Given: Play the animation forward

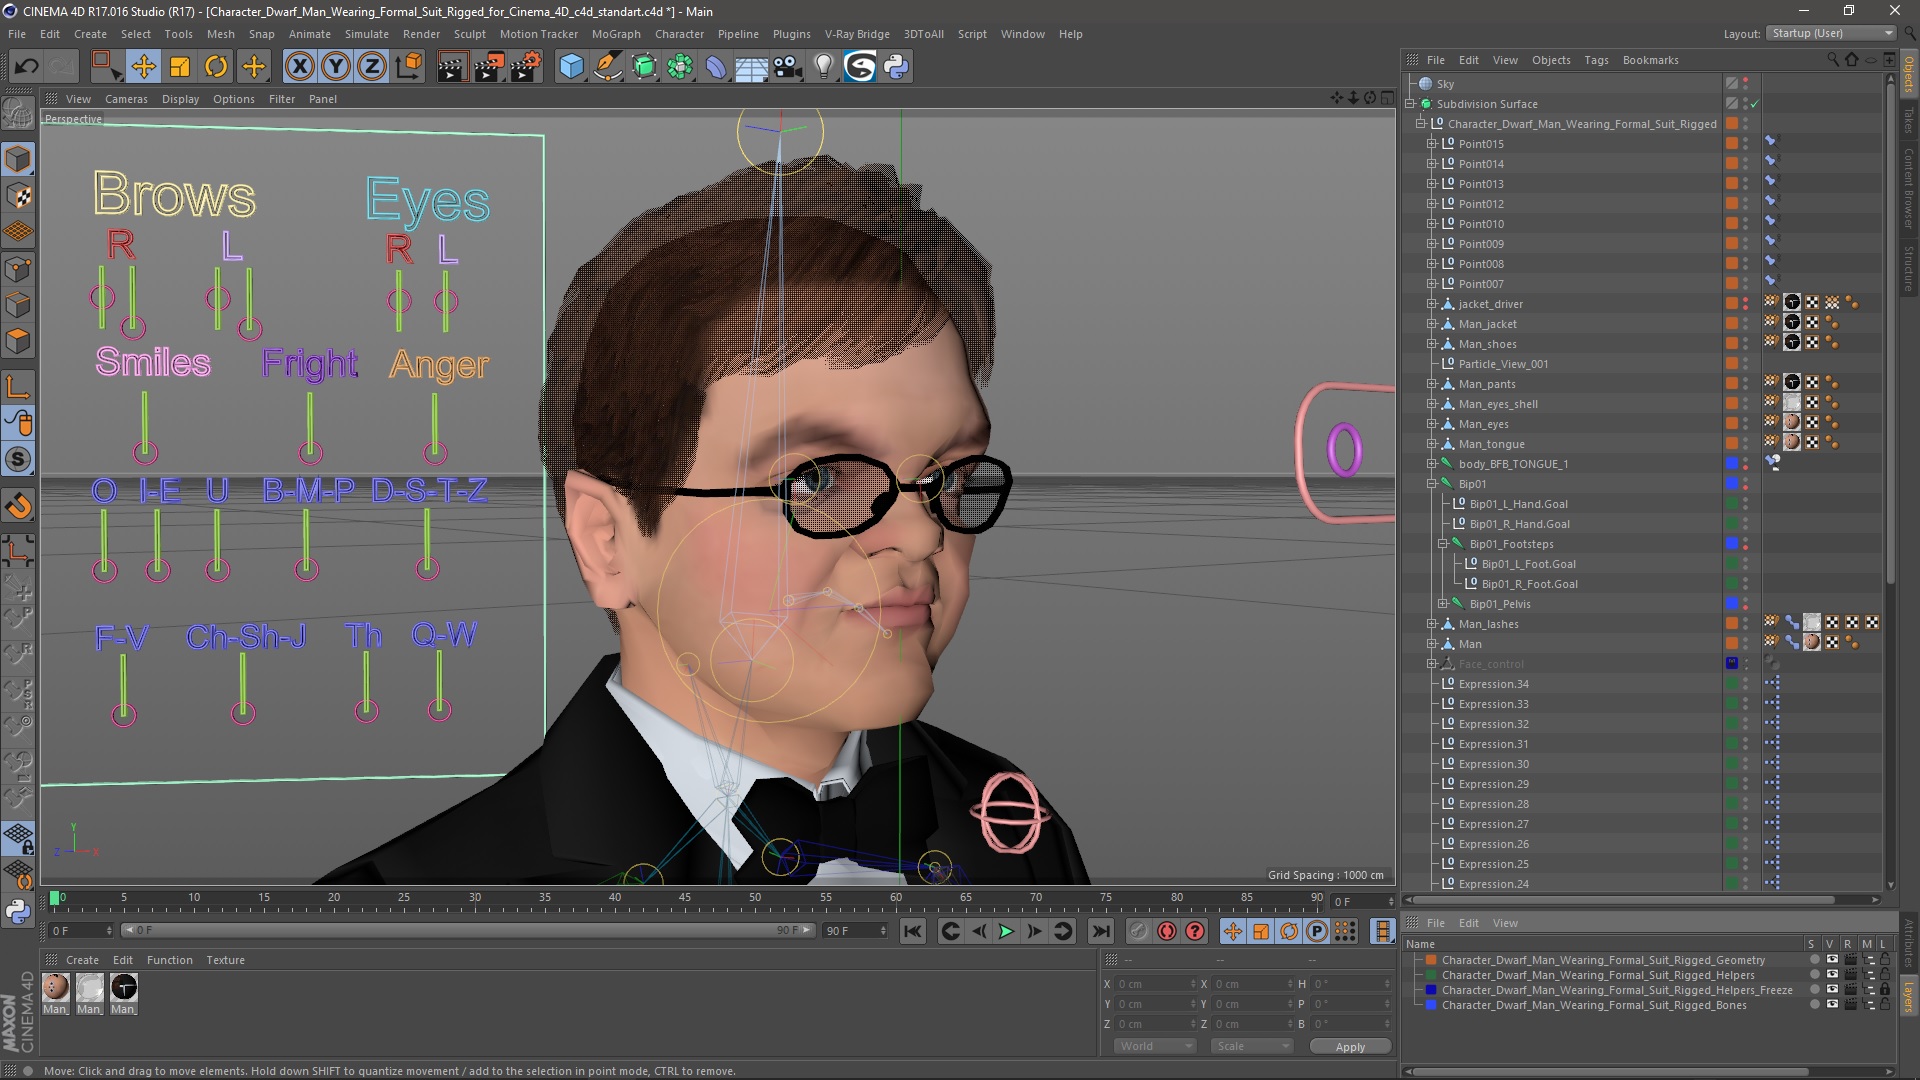Looking at the screenshot, I should click(x=1007, y=931).
